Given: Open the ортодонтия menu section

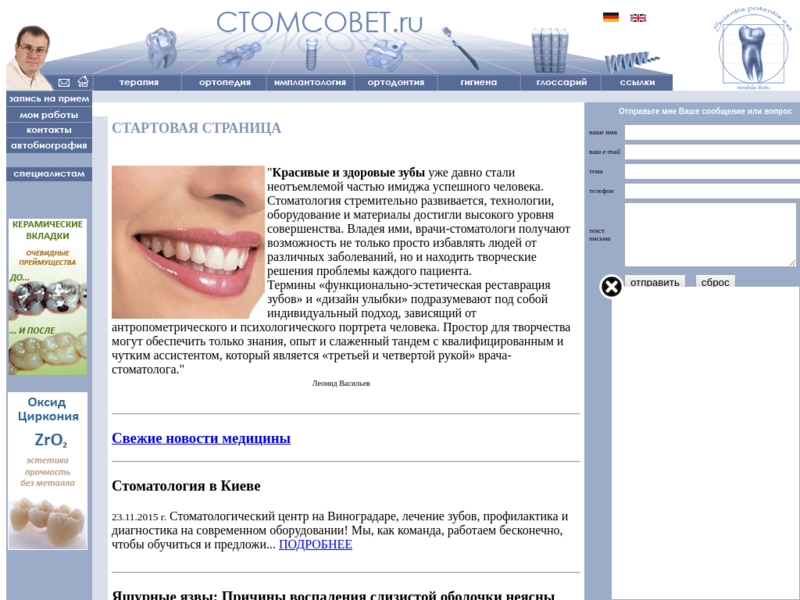Looking at the screenshot, I should pyautogui.click(x=396, y=82).
